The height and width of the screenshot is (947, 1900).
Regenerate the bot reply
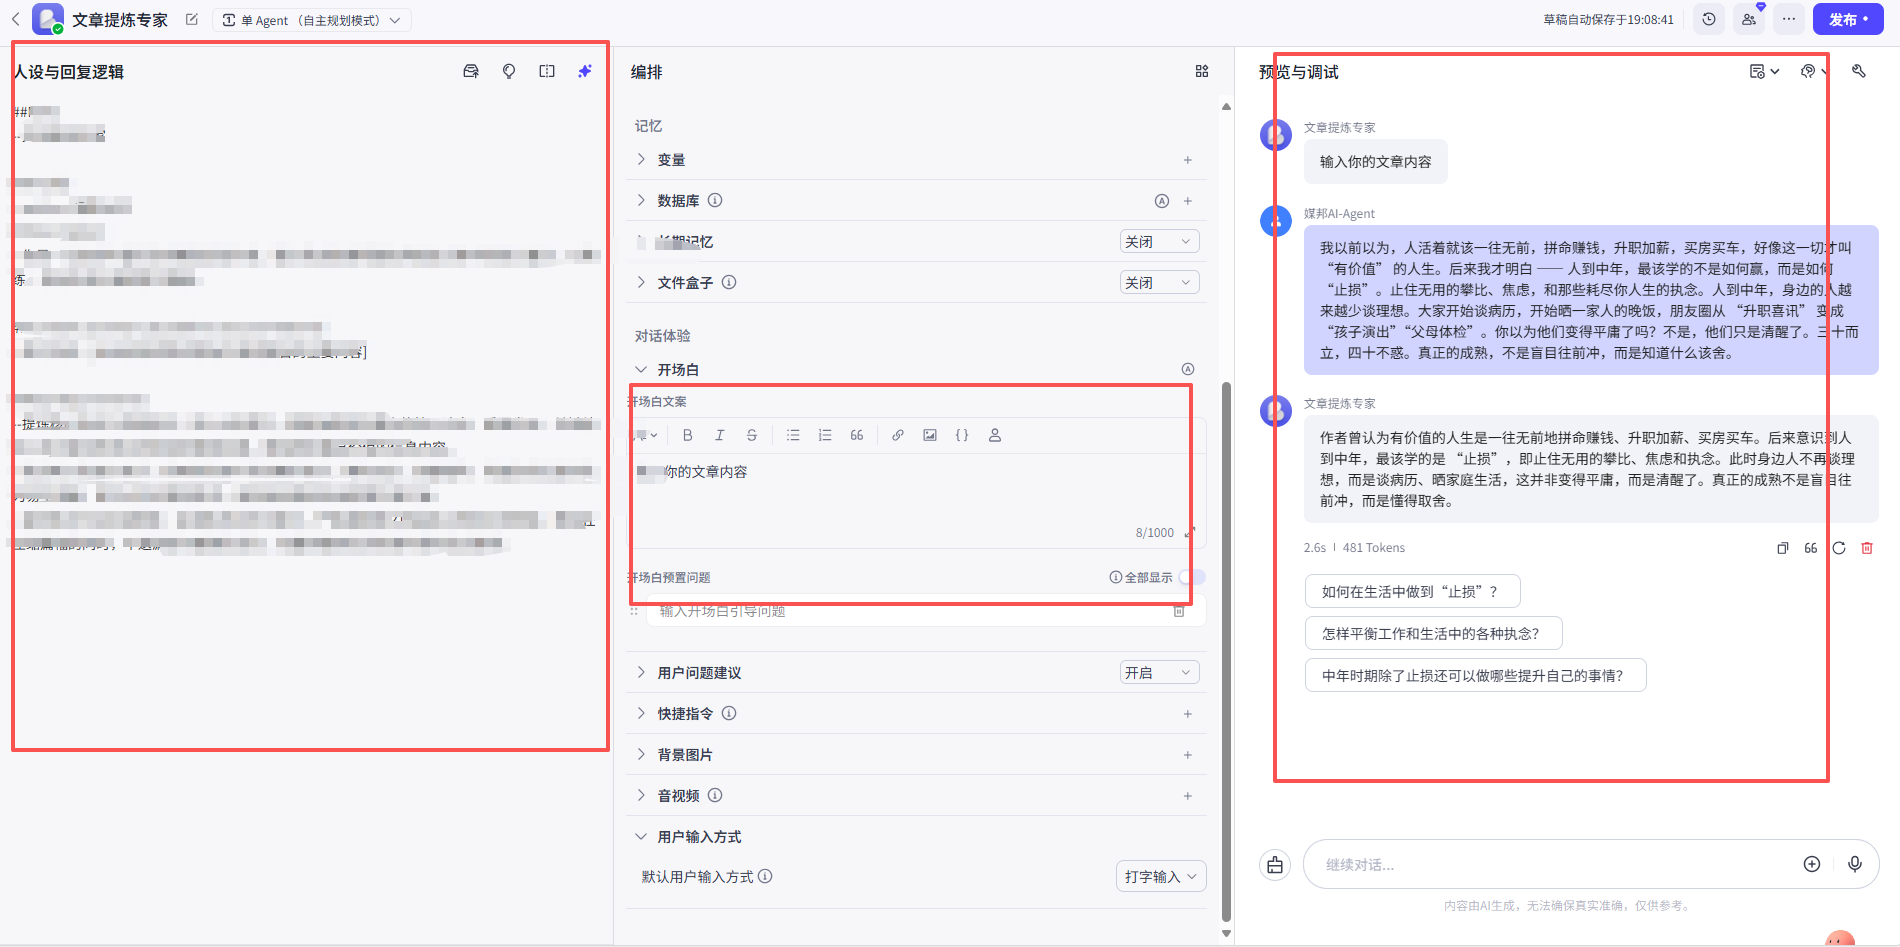point(1838,548)
